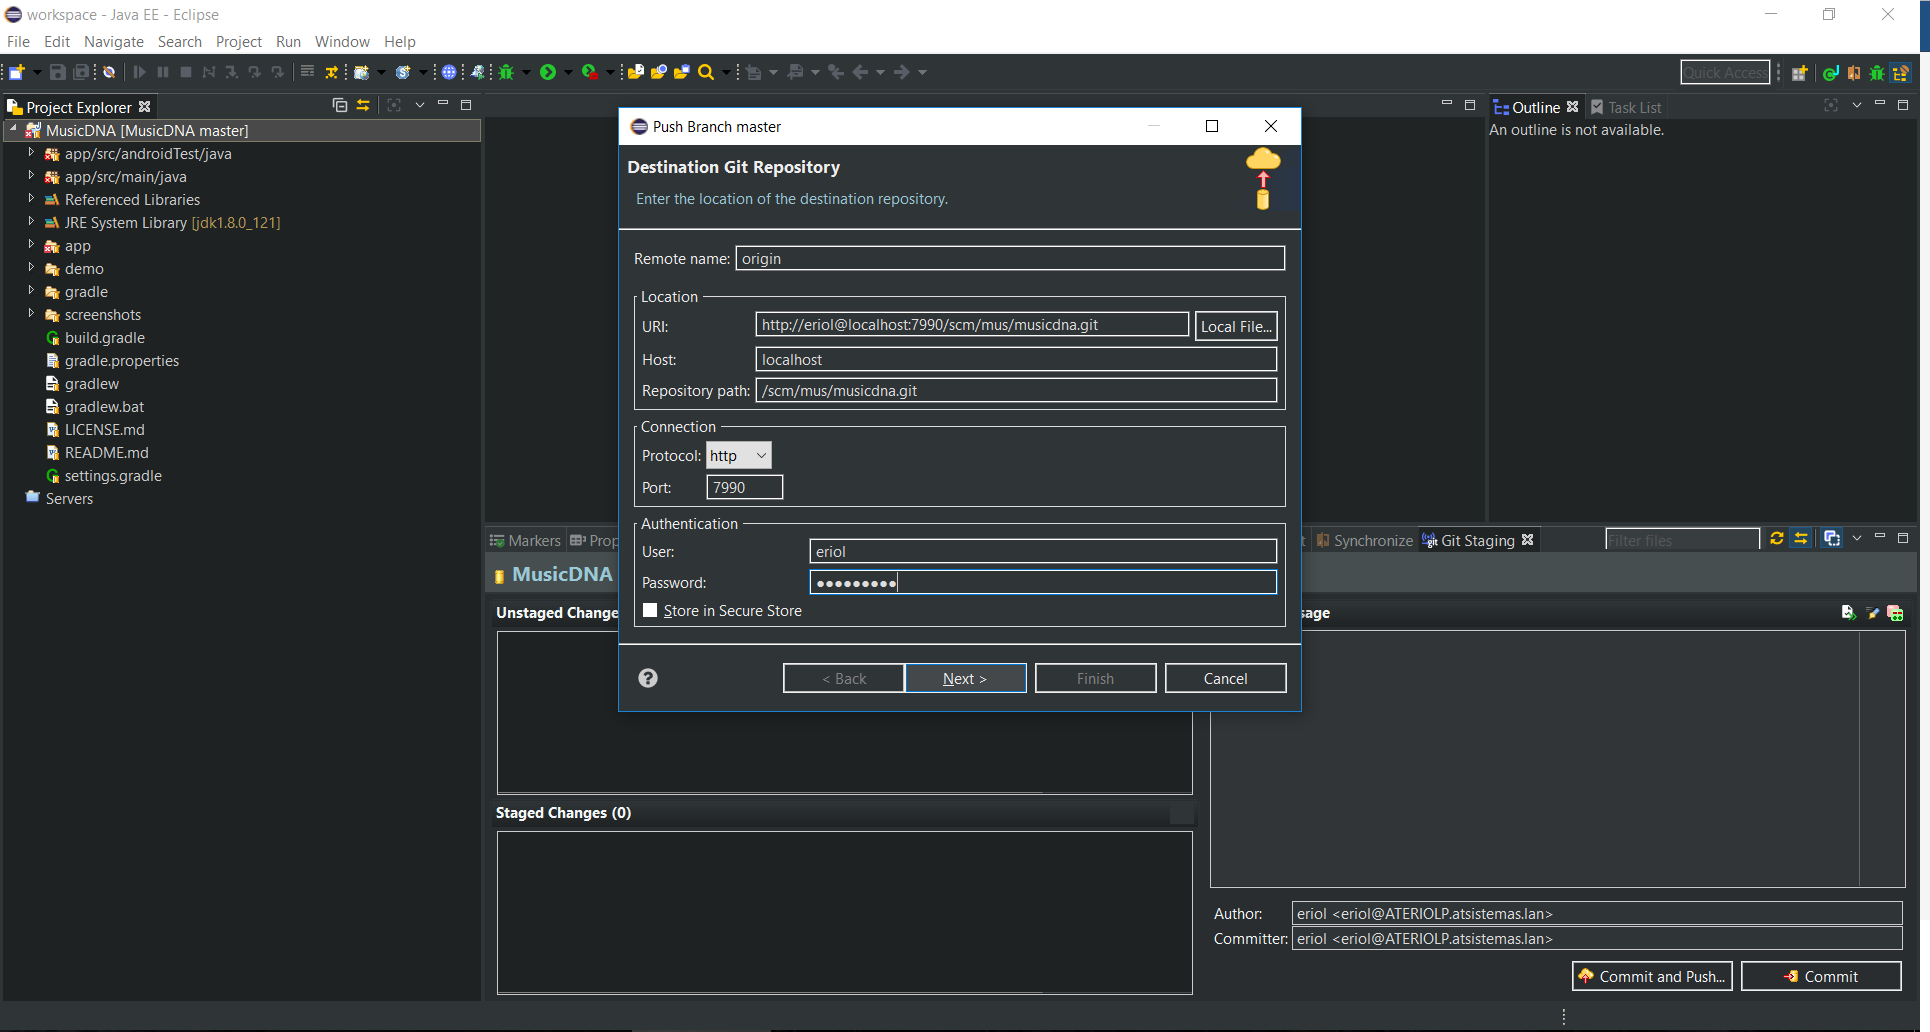Toggle Link with Editor in Project Explorer
The width and height of the screenshot is (1930, 1032).
point(363,105)
